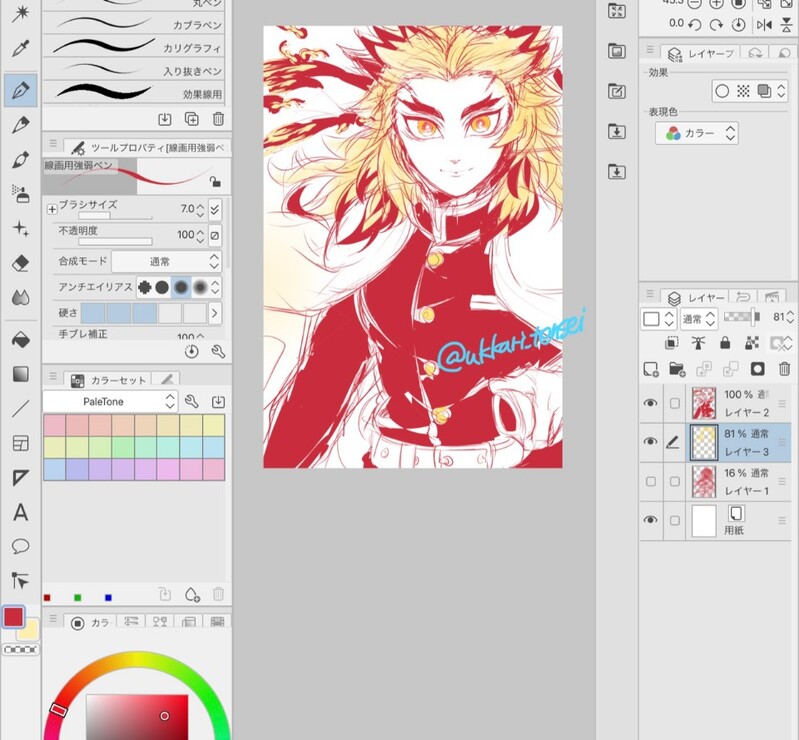Flip canvas horizontally
The width and height of the screenshot is (799, 740).
pos(764,24)
